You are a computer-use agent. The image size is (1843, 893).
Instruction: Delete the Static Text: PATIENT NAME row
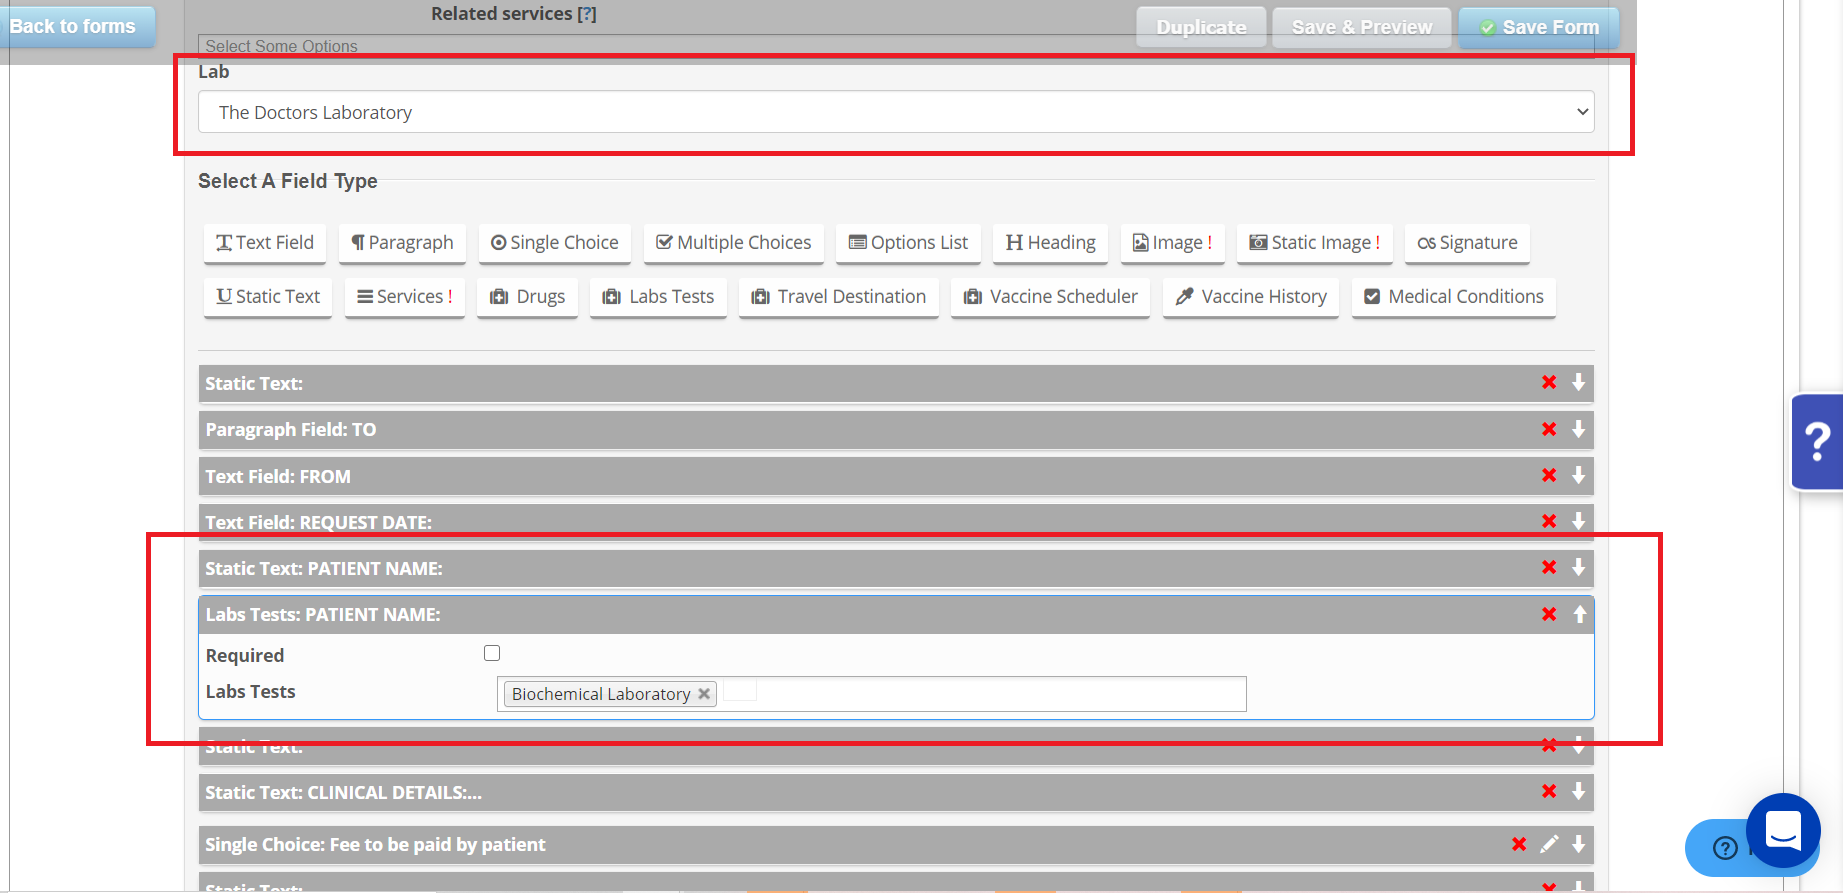tap(1549, 567)
